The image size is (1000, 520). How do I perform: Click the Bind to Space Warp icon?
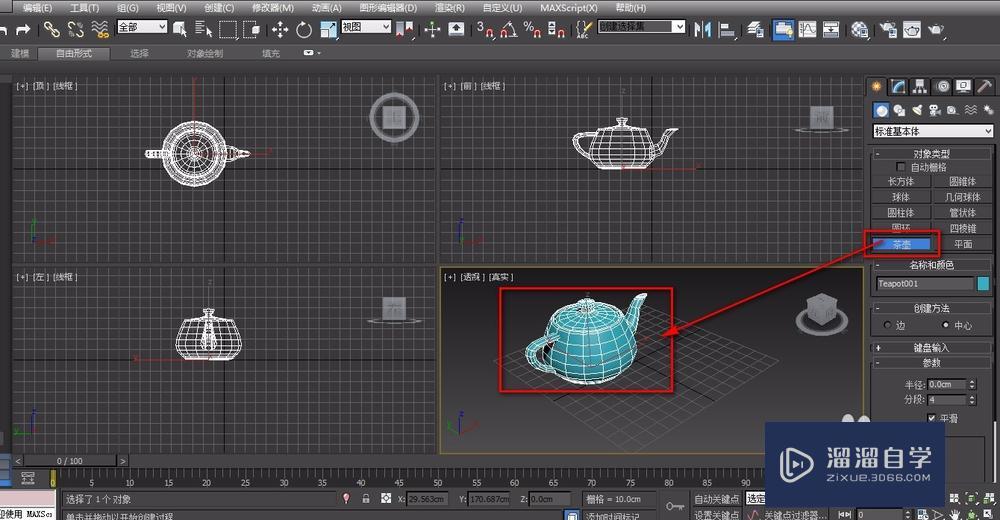pyautogui.click(x=100, y=29)
